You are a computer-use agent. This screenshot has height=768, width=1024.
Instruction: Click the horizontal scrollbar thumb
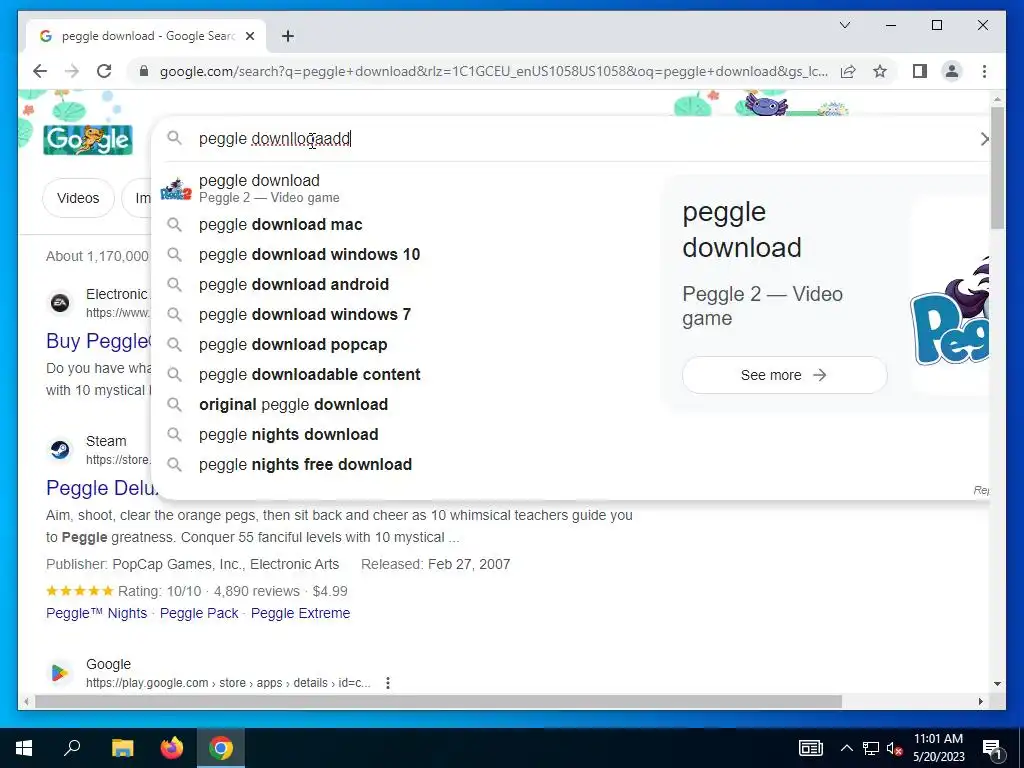pos(438,701)
